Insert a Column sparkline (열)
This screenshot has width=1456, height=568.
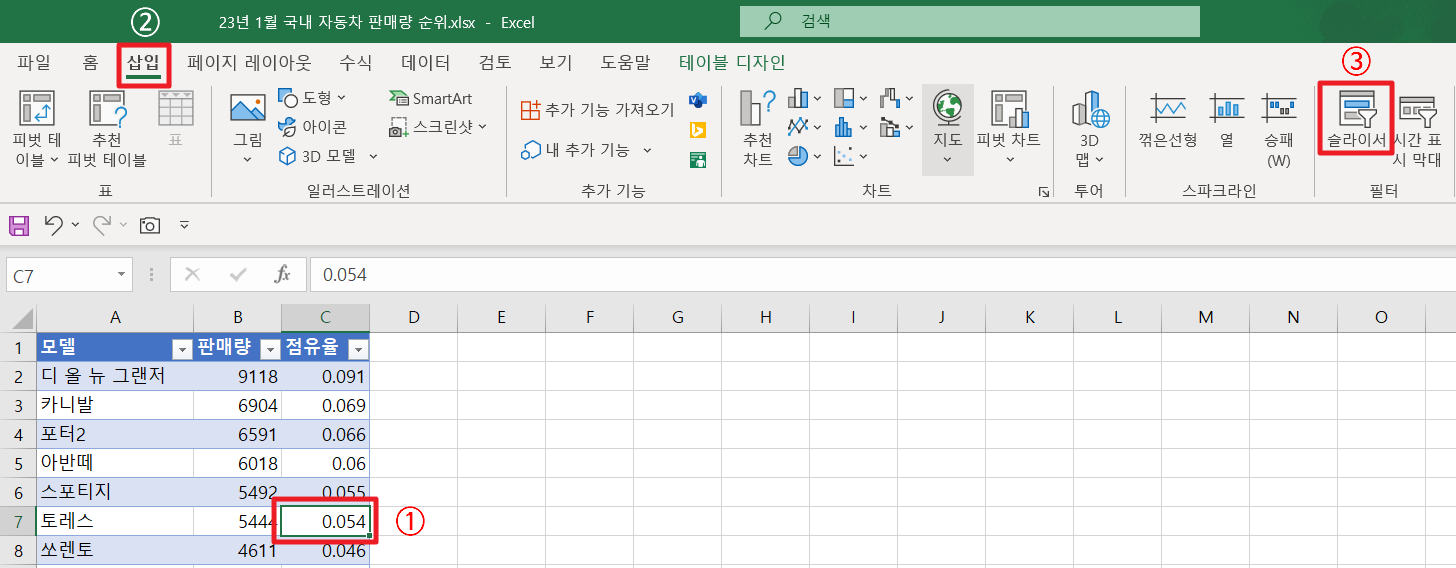tap(1226, 120)
